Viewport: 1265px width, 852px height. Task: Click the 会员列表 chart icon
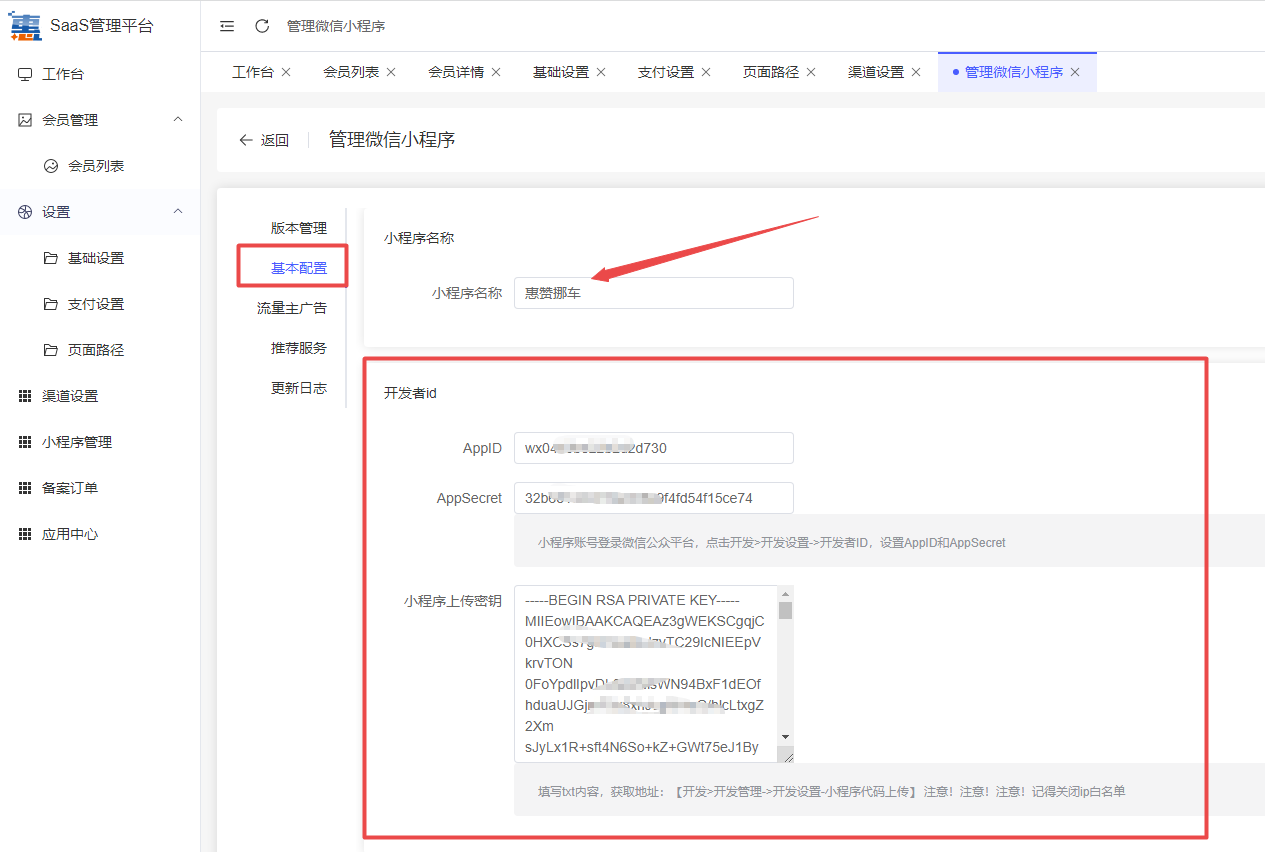[51, 166]
